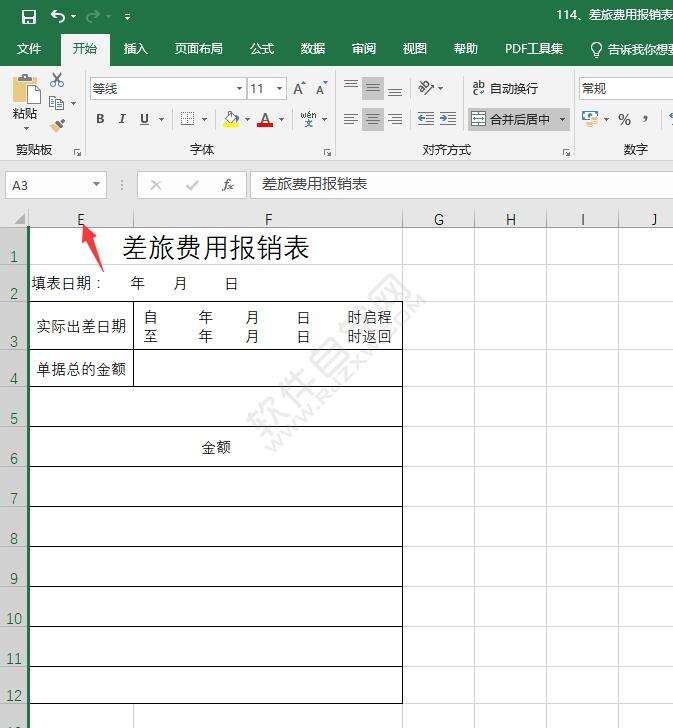Open the font size 11 dropdown

(x=279, y=88)
